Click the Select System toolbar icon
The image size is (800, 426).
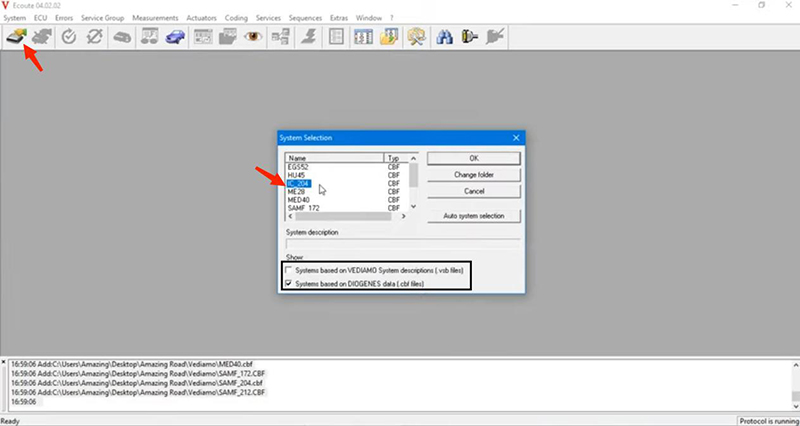coord(16,37)
